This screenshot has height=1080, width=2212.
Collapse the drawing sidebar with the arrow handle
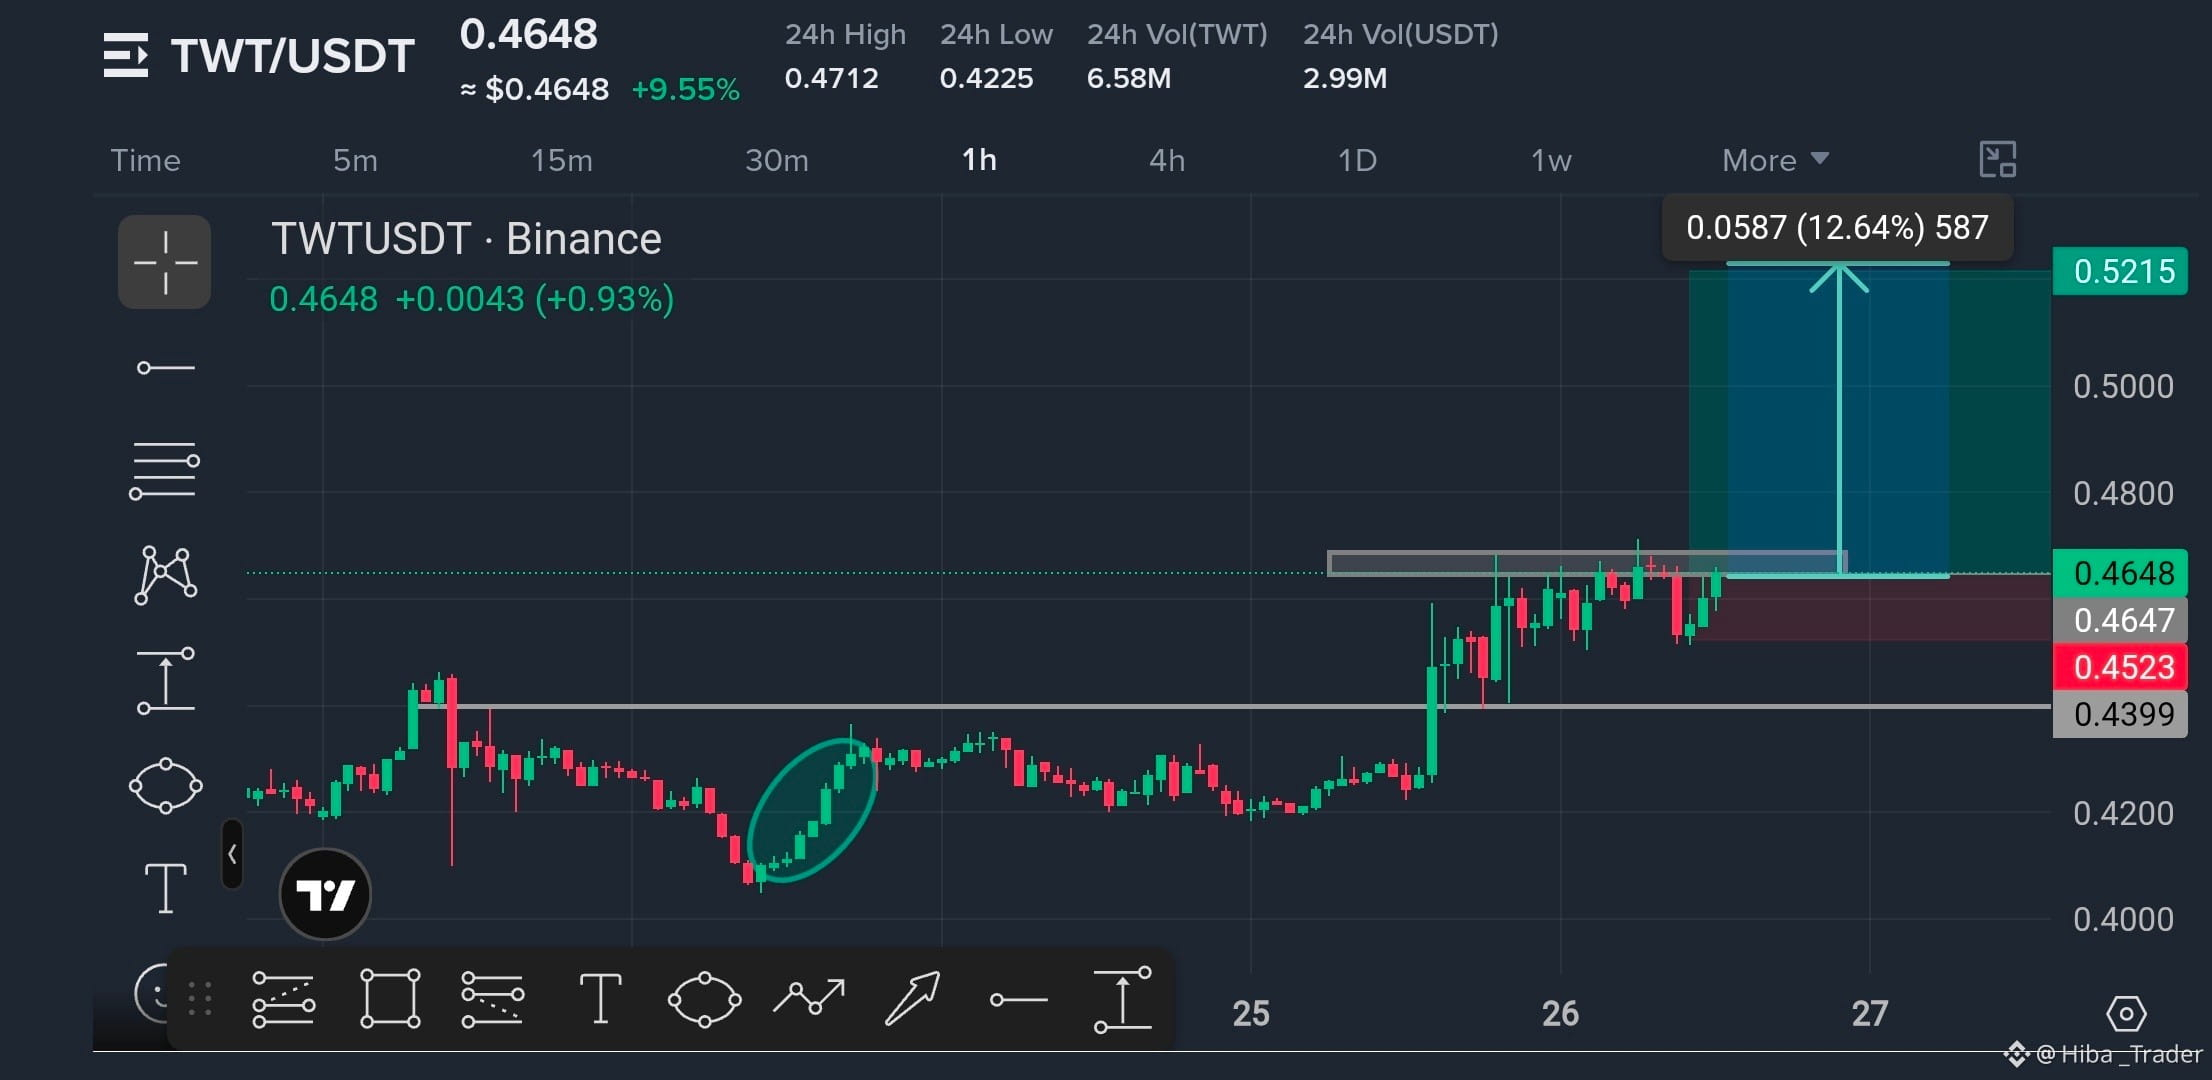coord(232,854)
